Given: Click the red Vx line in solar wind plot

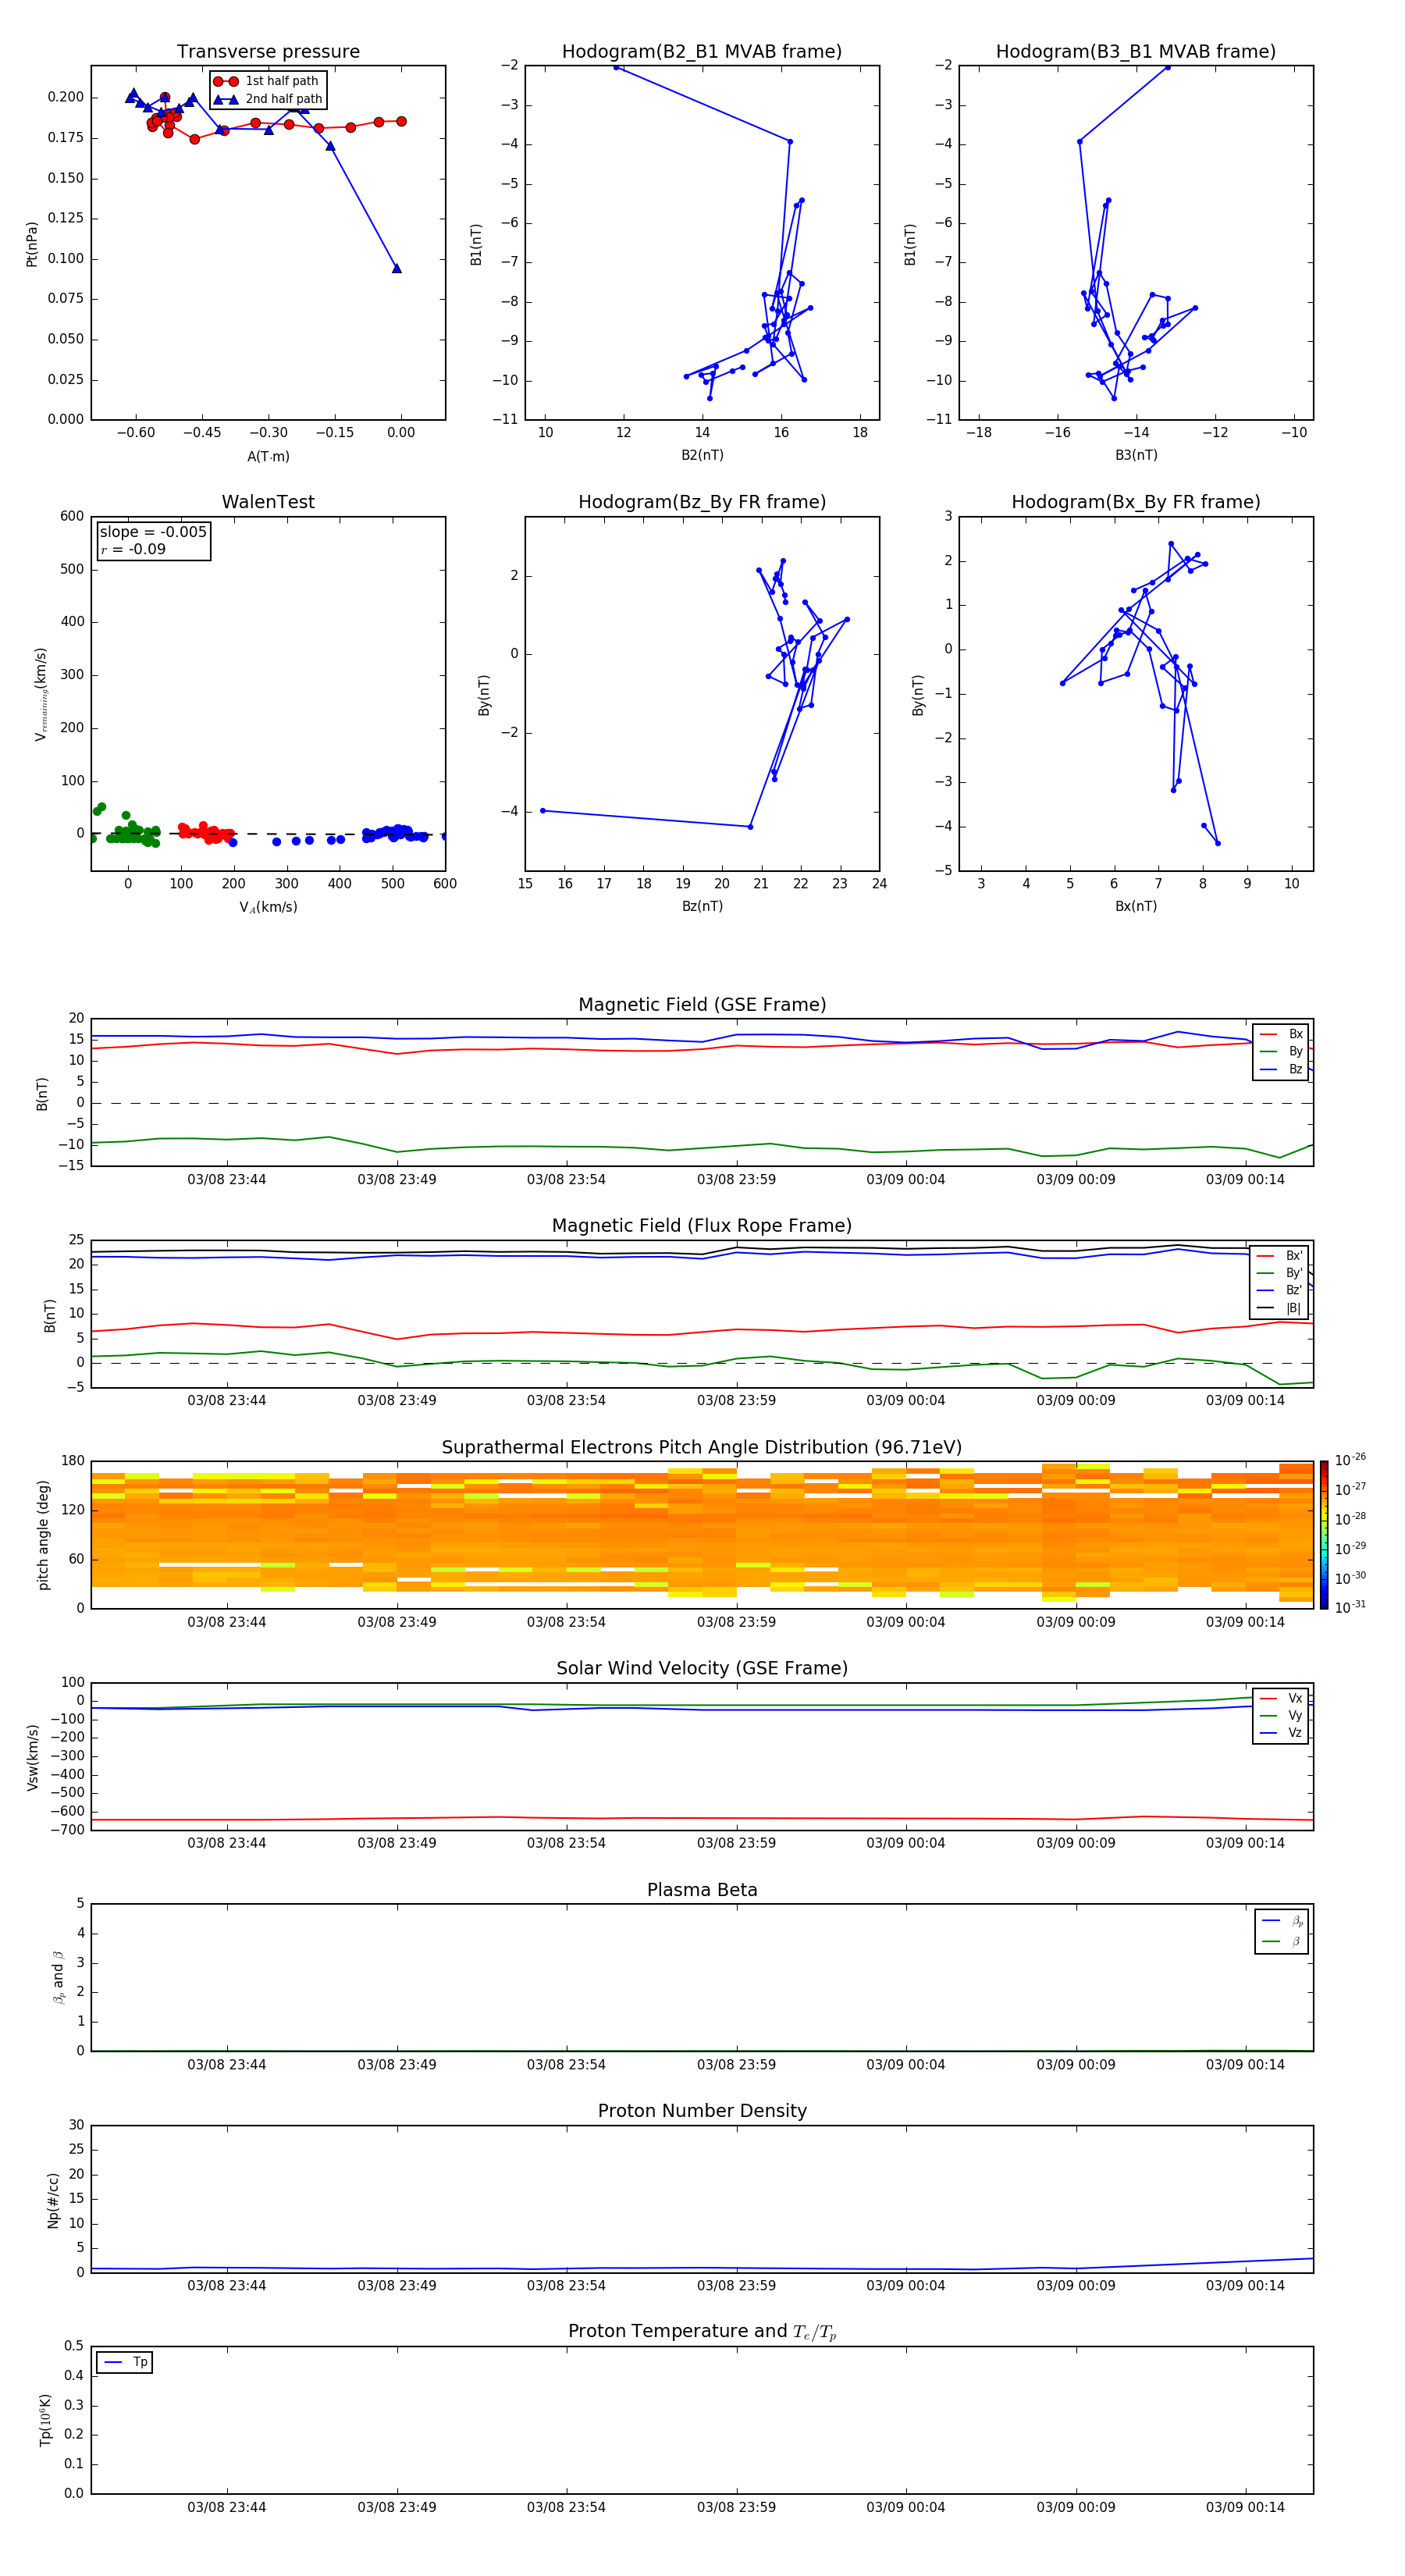Looking at the screenshot, I should 700,1818.
